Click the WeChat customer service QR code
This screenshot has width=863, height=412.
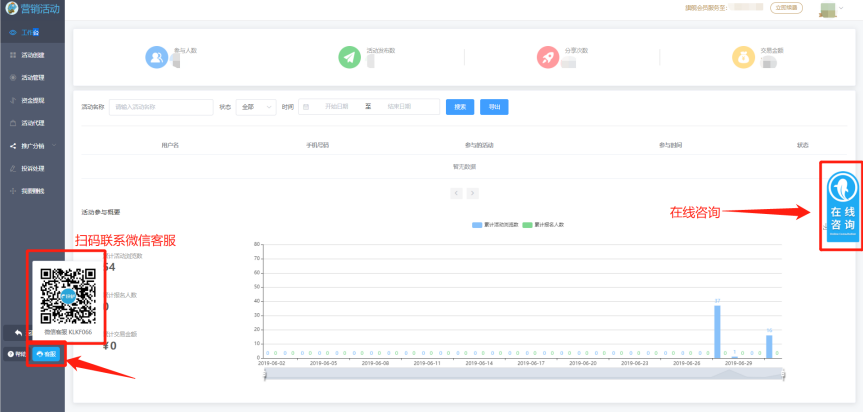(x=66, y=294)
